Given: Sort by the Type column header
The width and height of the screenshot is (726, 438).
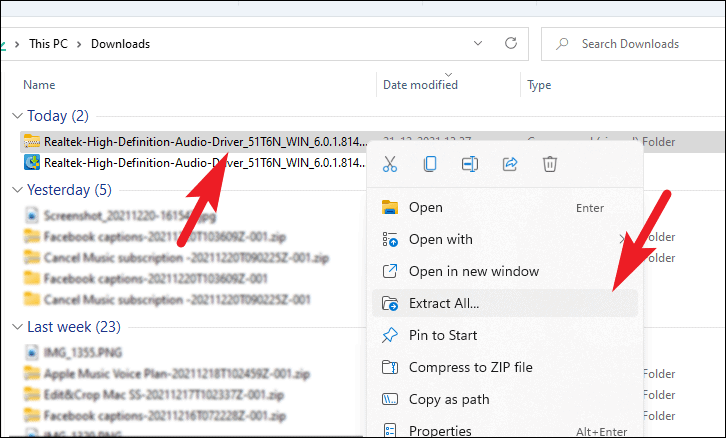Looking at the screenshot, I should pyautogui.click(x=539, y=85).
